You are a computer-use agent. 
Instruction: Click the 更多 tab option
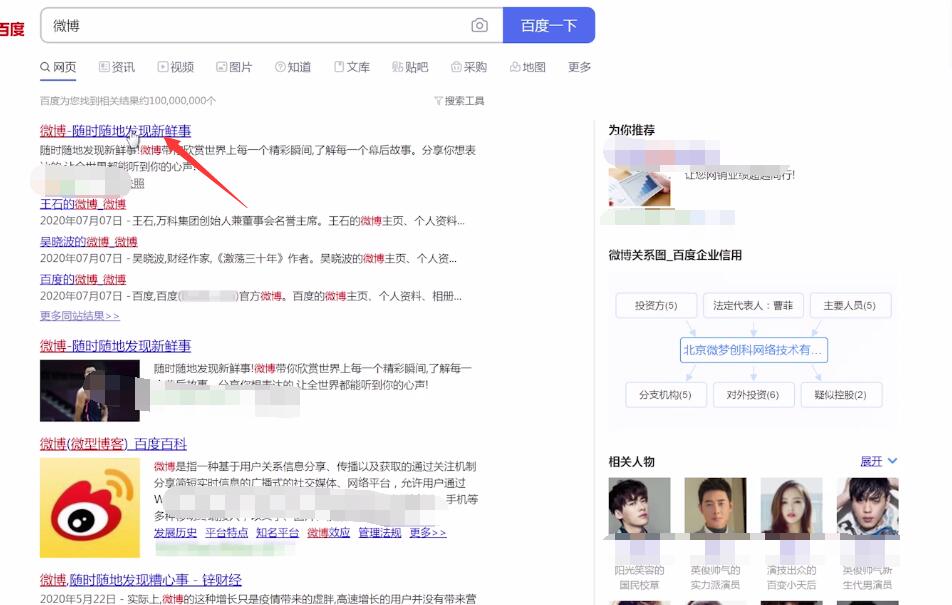579,67
